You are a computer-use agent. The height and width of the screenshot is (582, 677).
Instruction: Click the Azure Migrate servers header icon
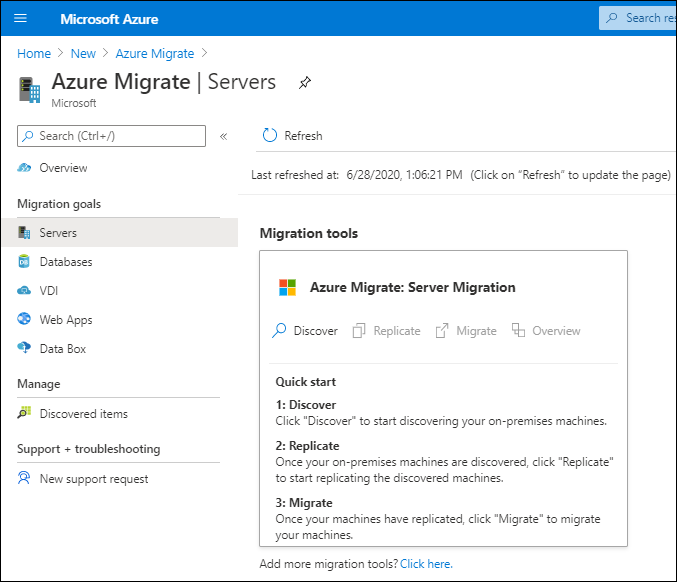29,89
